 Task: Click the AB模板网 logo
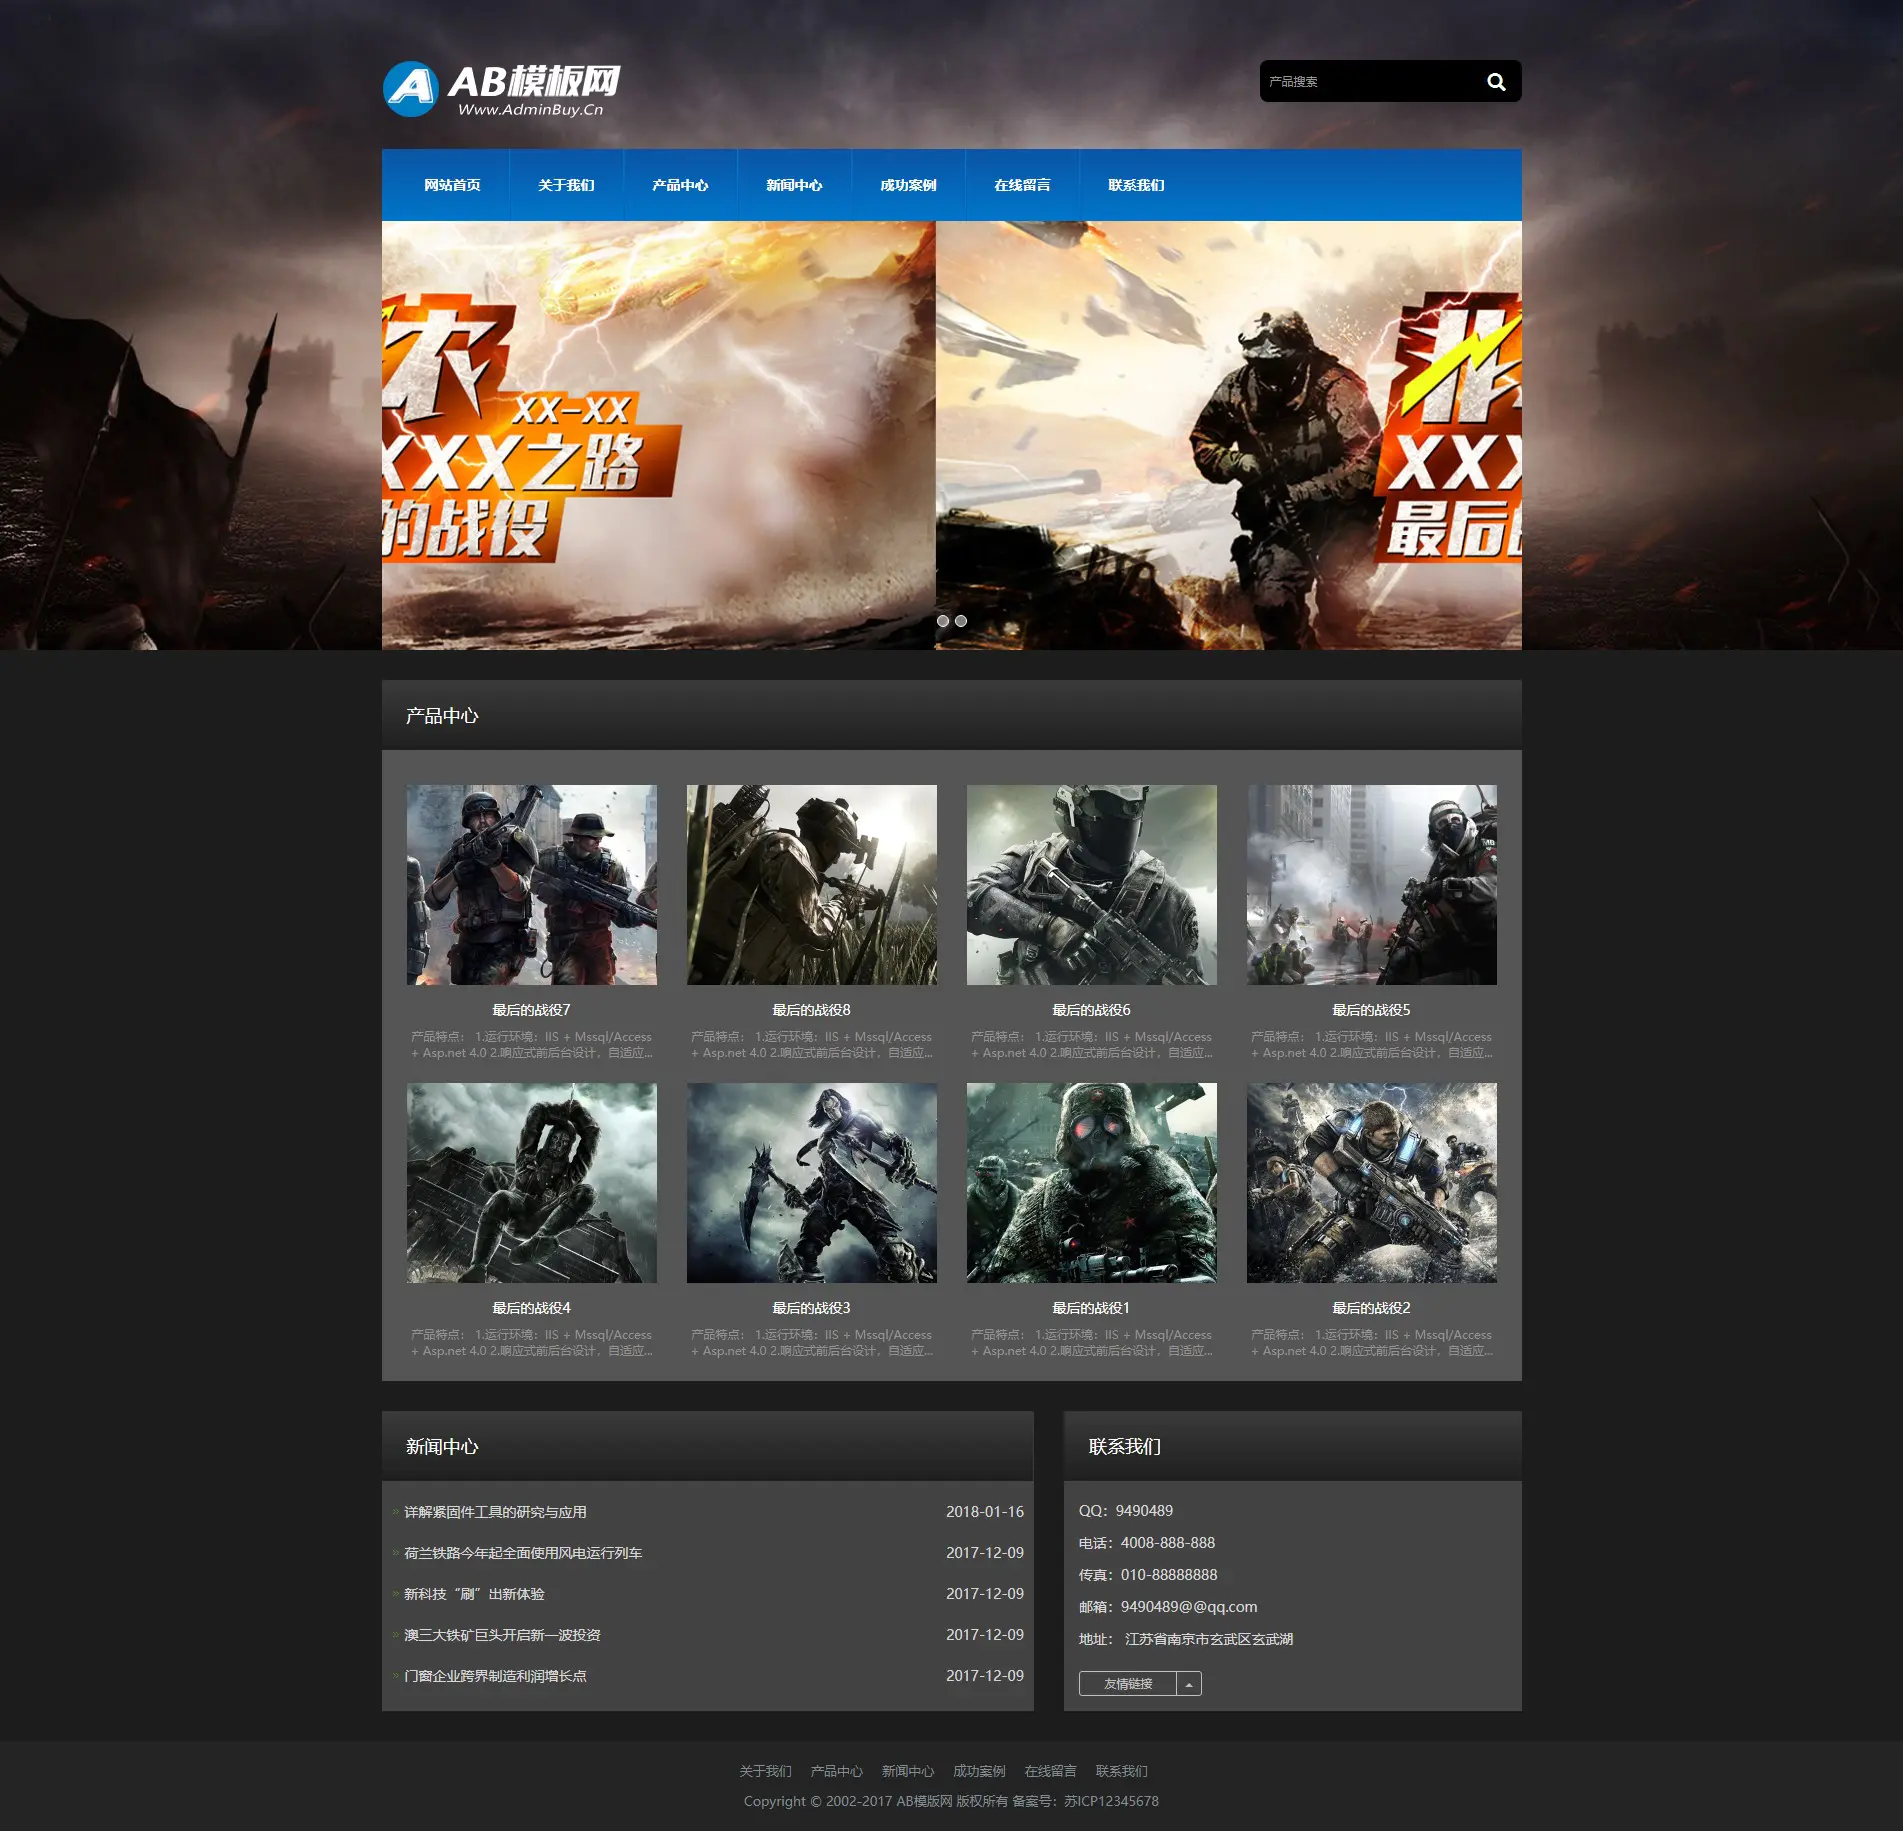coord(502,89)
